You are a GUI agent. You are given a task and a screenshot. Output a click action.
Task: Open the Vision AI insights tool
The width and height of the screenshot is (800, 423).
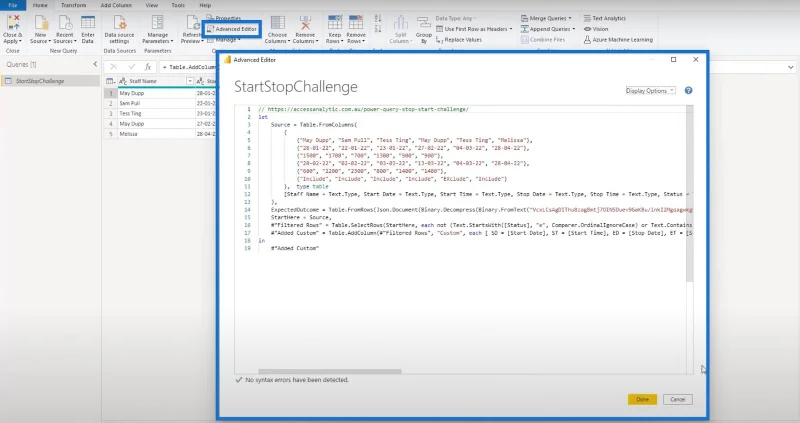tap(596, 29)
